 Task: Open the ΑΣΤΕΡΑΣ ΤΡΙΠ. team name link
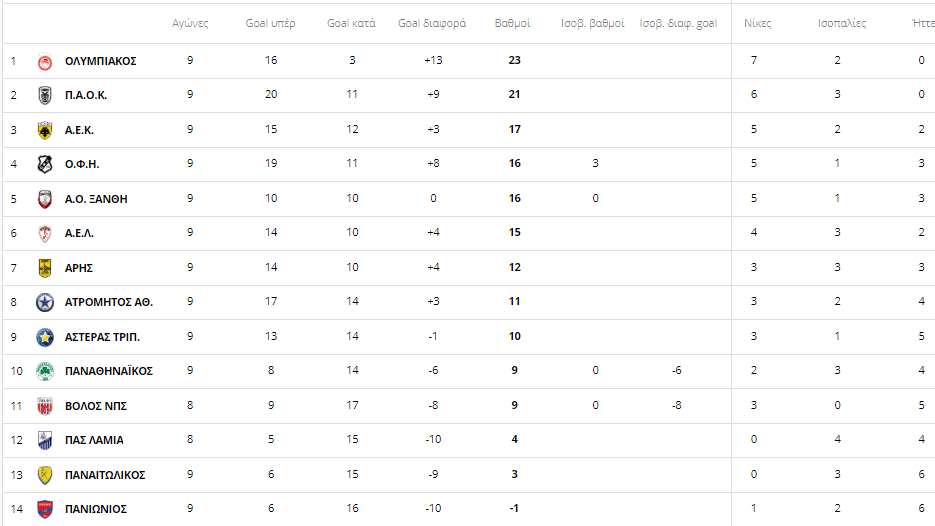click(103, 337)
